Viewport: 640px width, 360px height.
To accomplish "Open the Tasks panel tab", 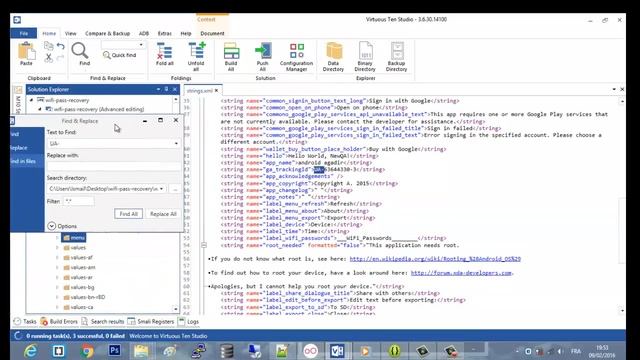I will coord(25,322).
